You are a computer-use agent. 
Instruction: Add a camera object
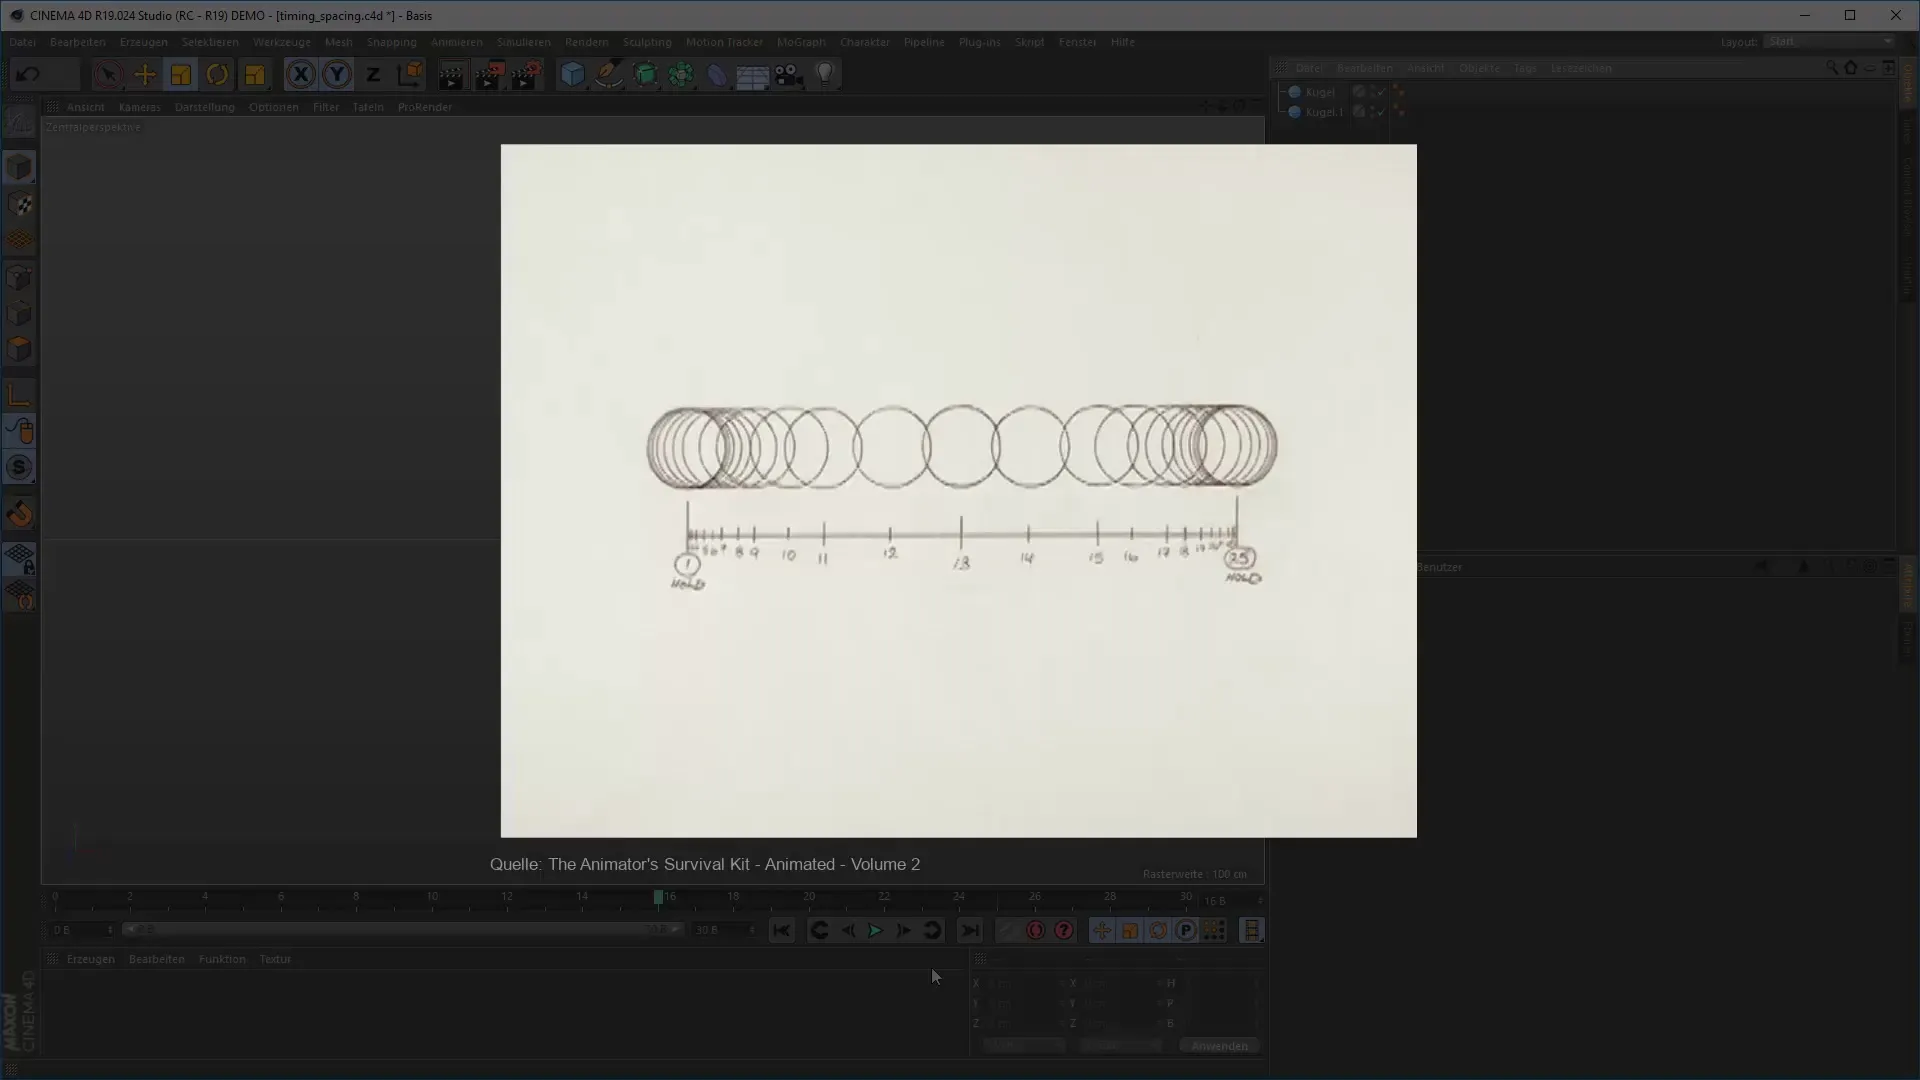789,75
